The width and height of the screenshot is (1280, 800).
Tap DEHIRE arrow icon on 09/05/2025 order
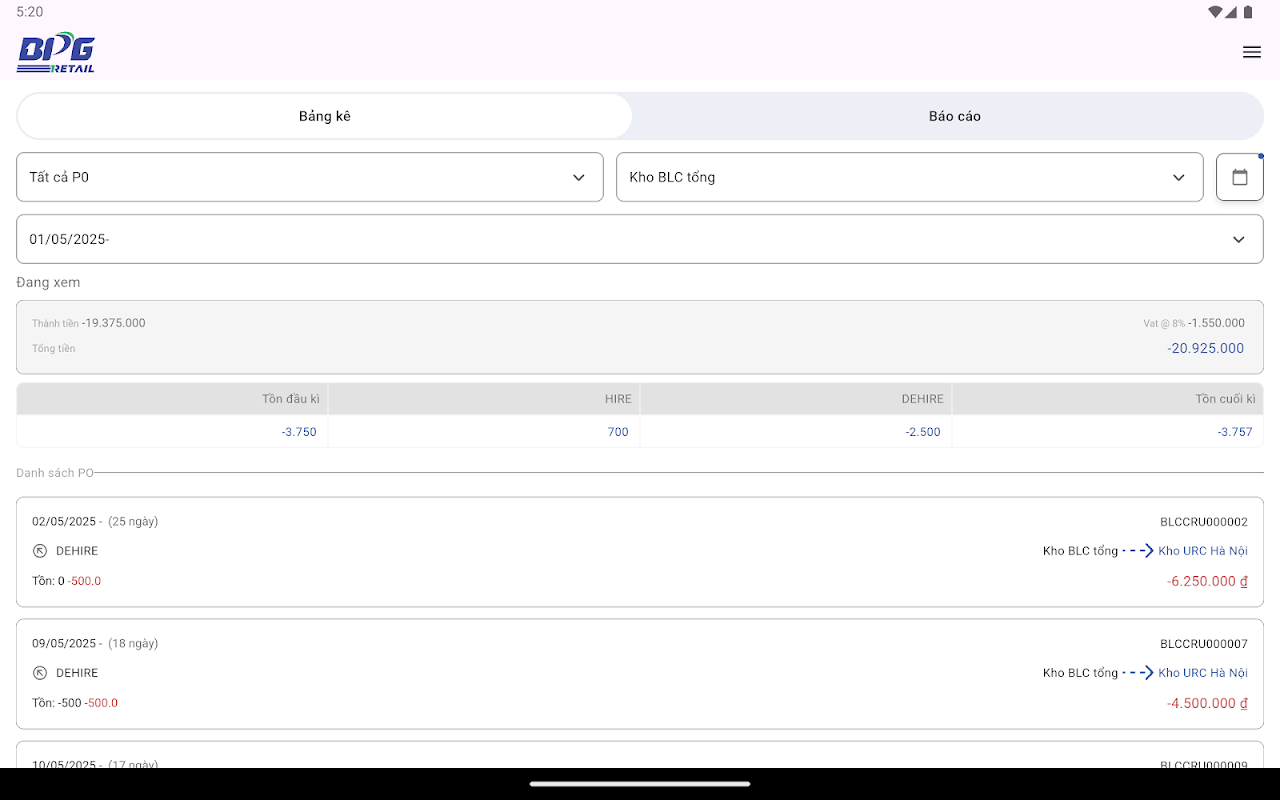click(40, 673)
